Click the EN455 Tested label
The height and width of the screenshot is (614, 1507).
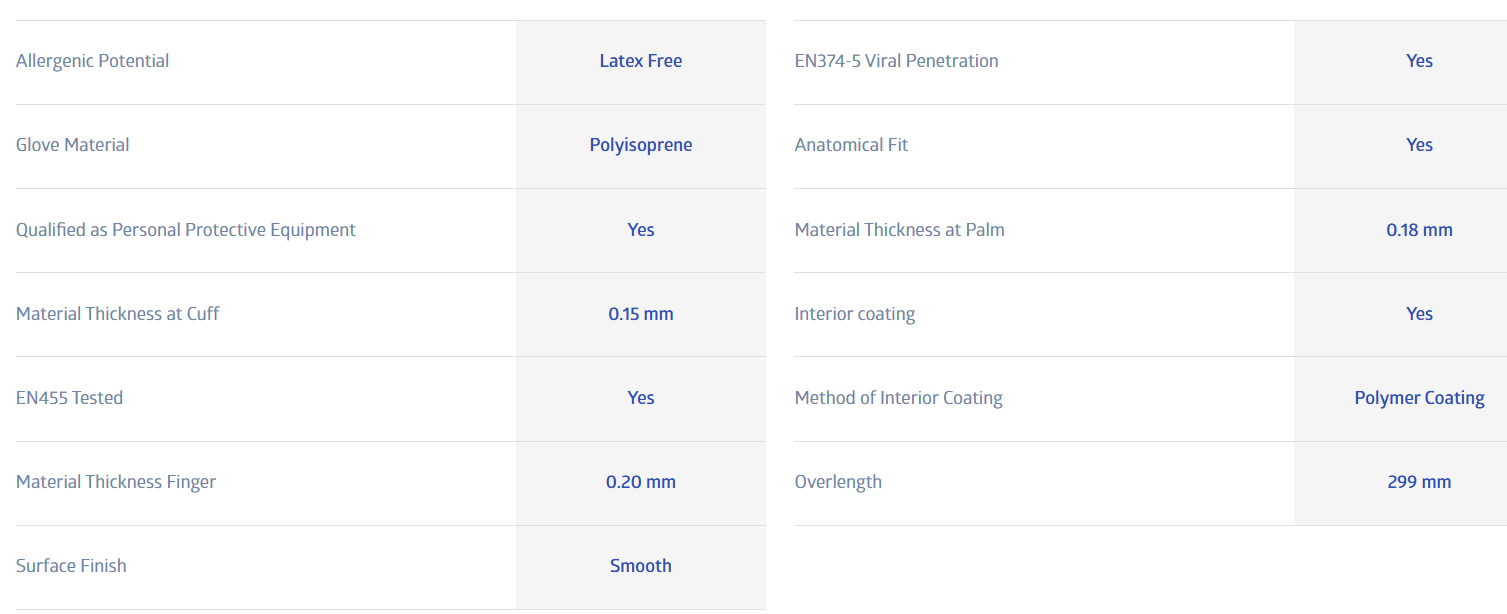click(69, 398)
